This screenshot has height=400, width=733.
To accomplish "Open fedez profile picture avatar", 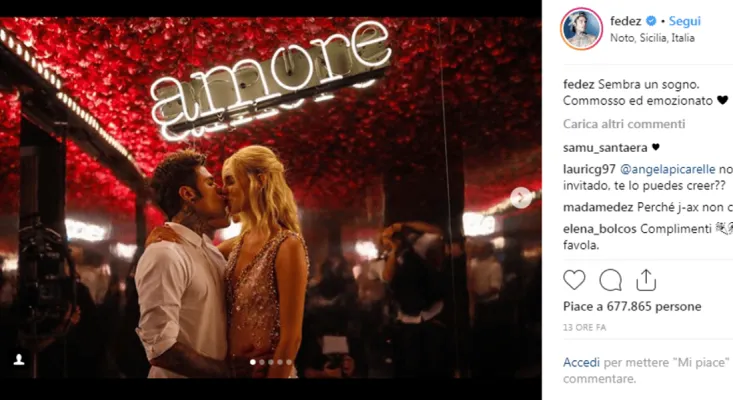I will 582,29.
